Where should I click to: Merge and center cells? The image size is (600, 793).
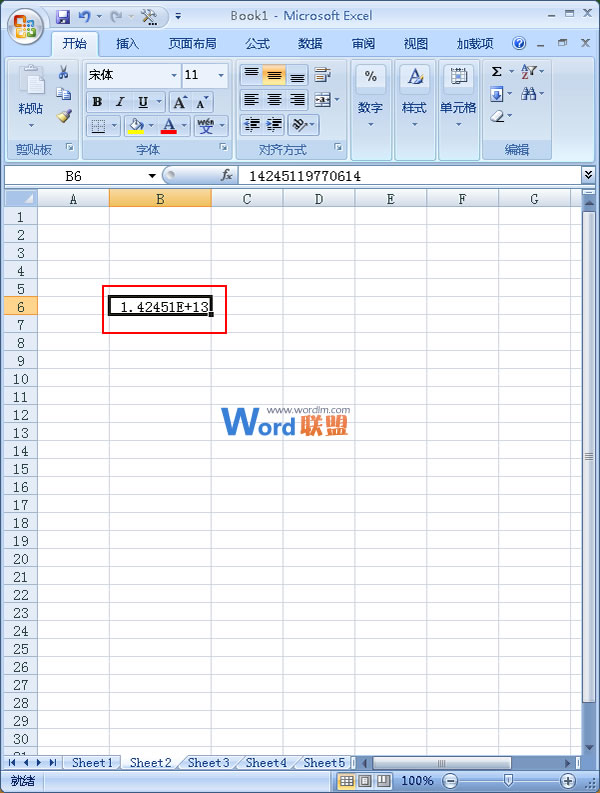coord(323,100)
